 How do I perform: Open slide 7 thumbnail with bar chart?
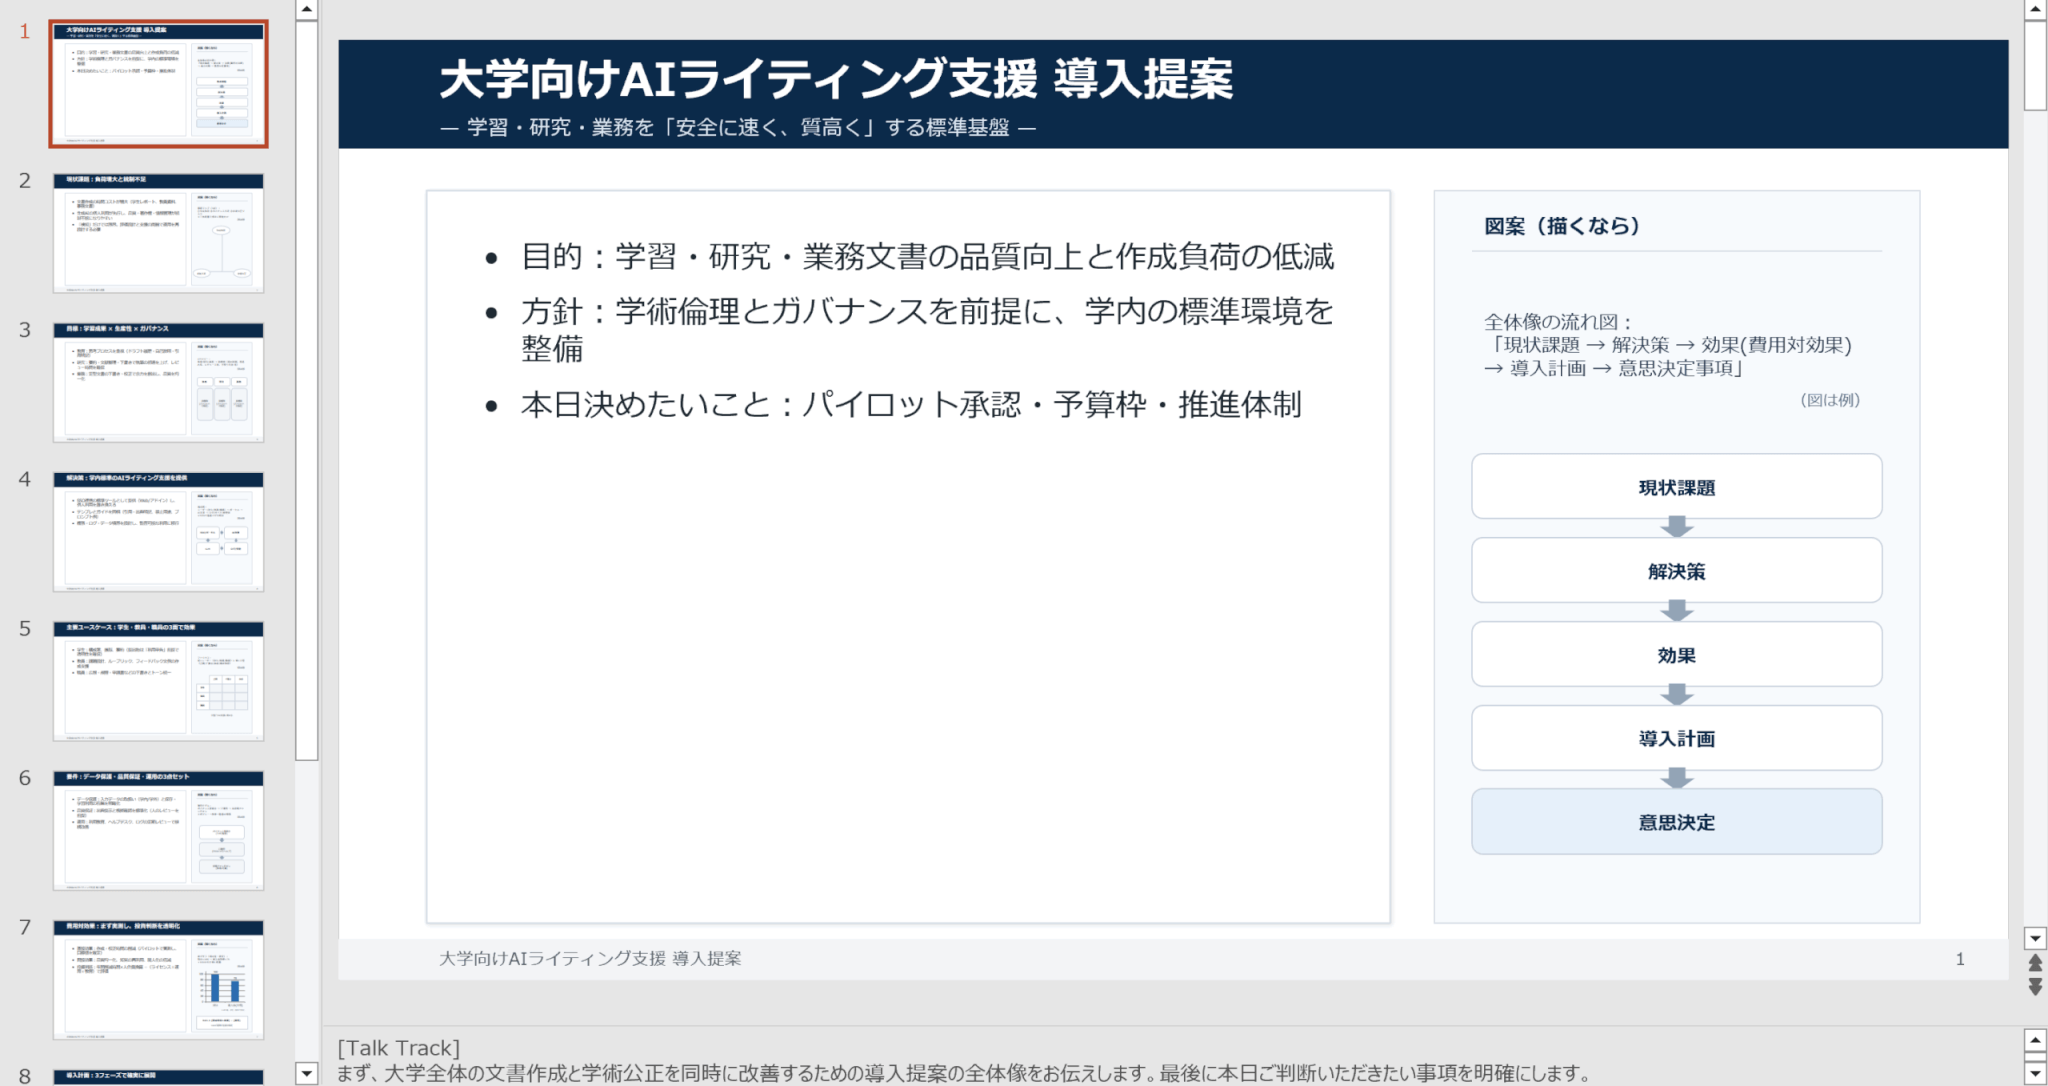coord(158,980)
